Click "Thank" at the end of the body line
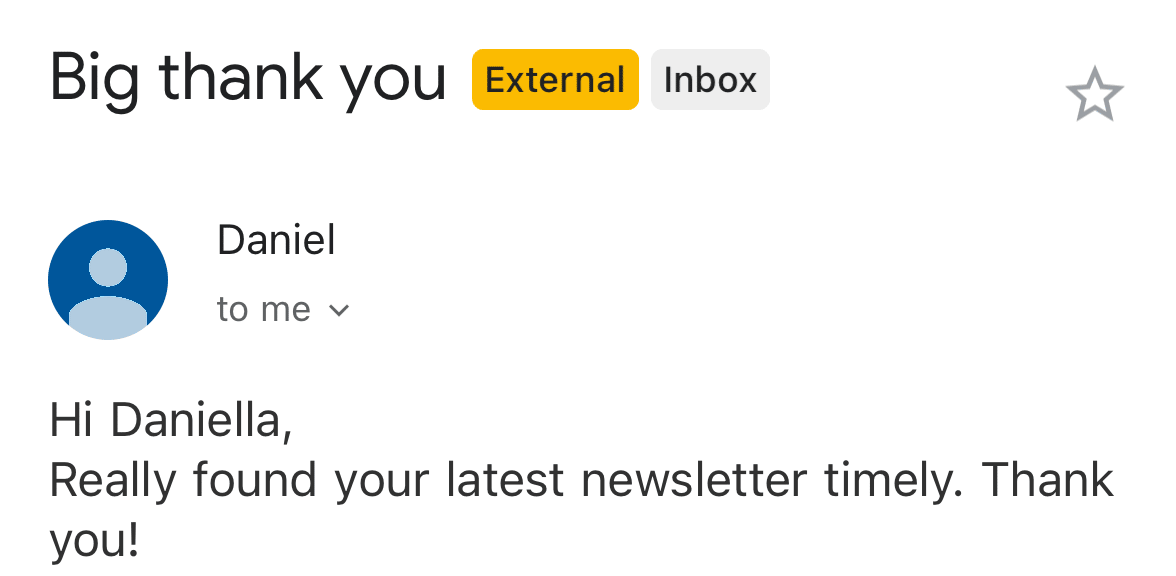Image resolution: width=1176 pixels, height=576 pixels. coord(1048,481)
